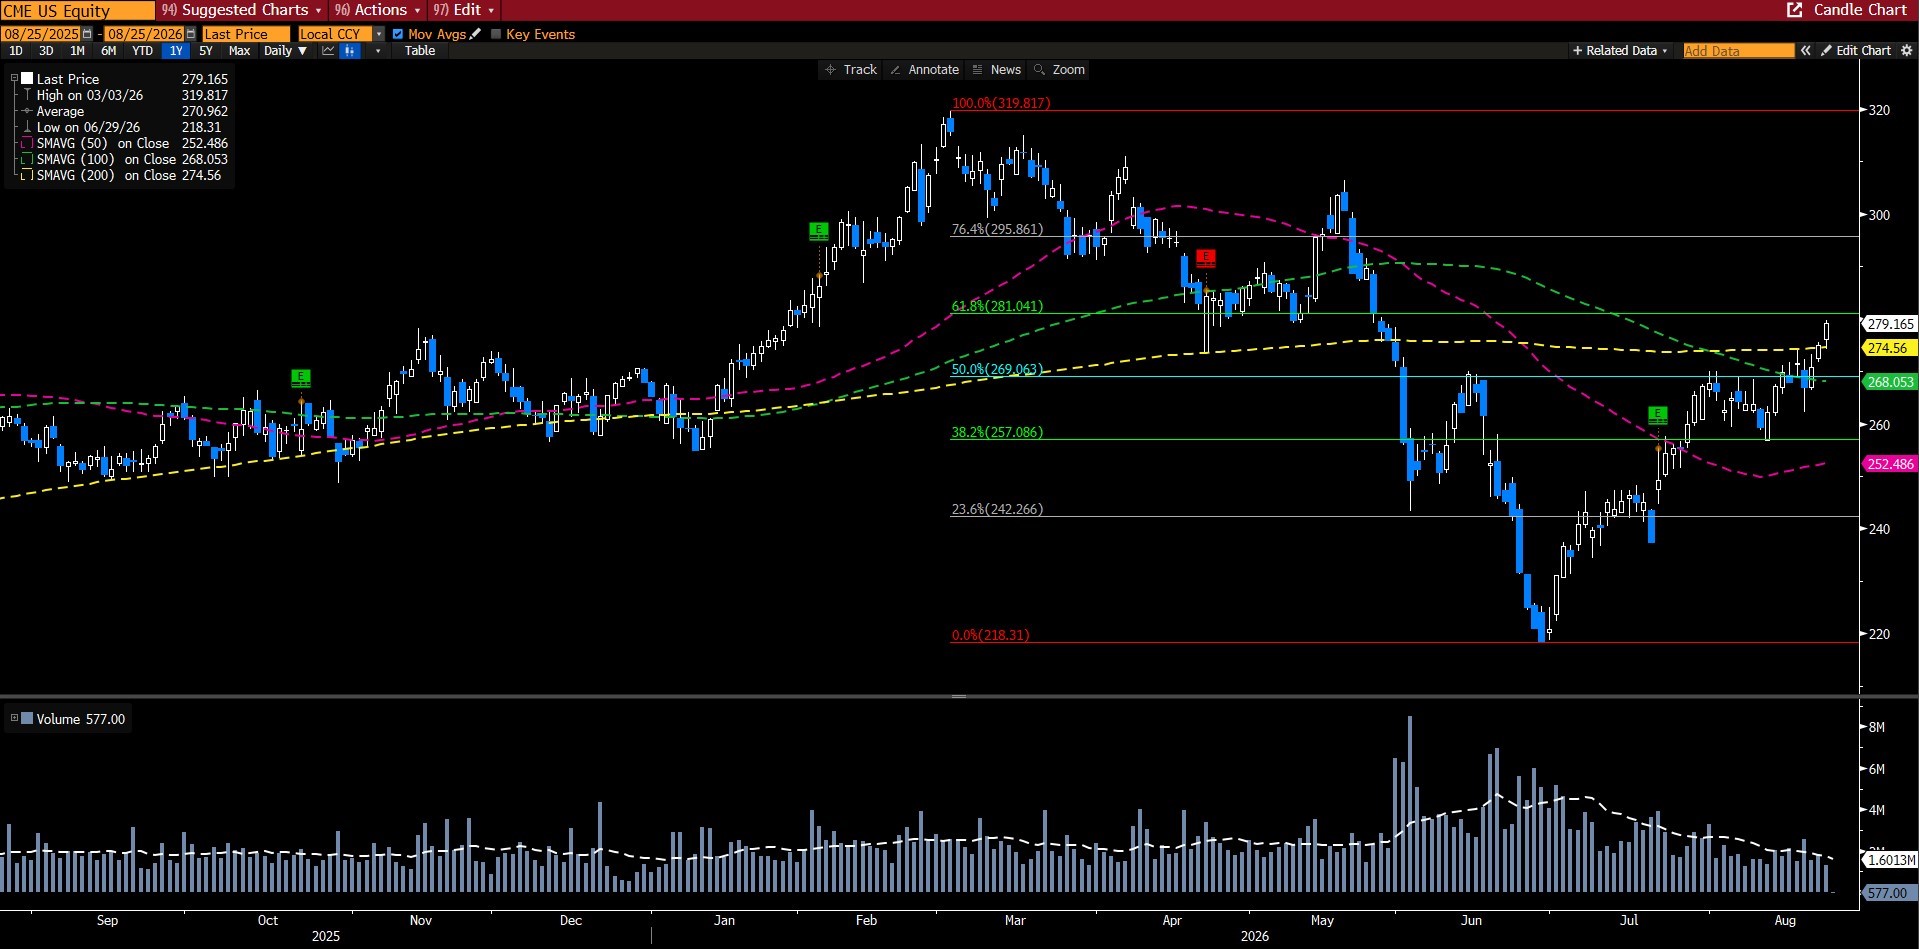
Task: Expand the chart type options arrow
Action: tap(378, 51)
